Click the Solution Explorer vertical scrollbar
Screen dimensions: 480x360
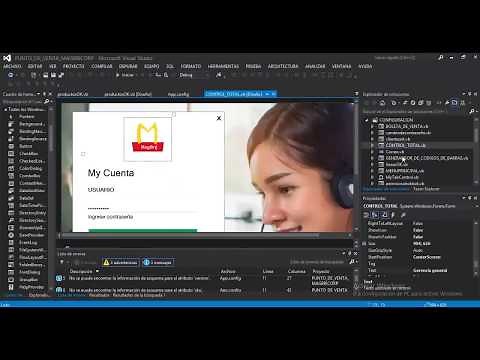click(x=476, y=135)
